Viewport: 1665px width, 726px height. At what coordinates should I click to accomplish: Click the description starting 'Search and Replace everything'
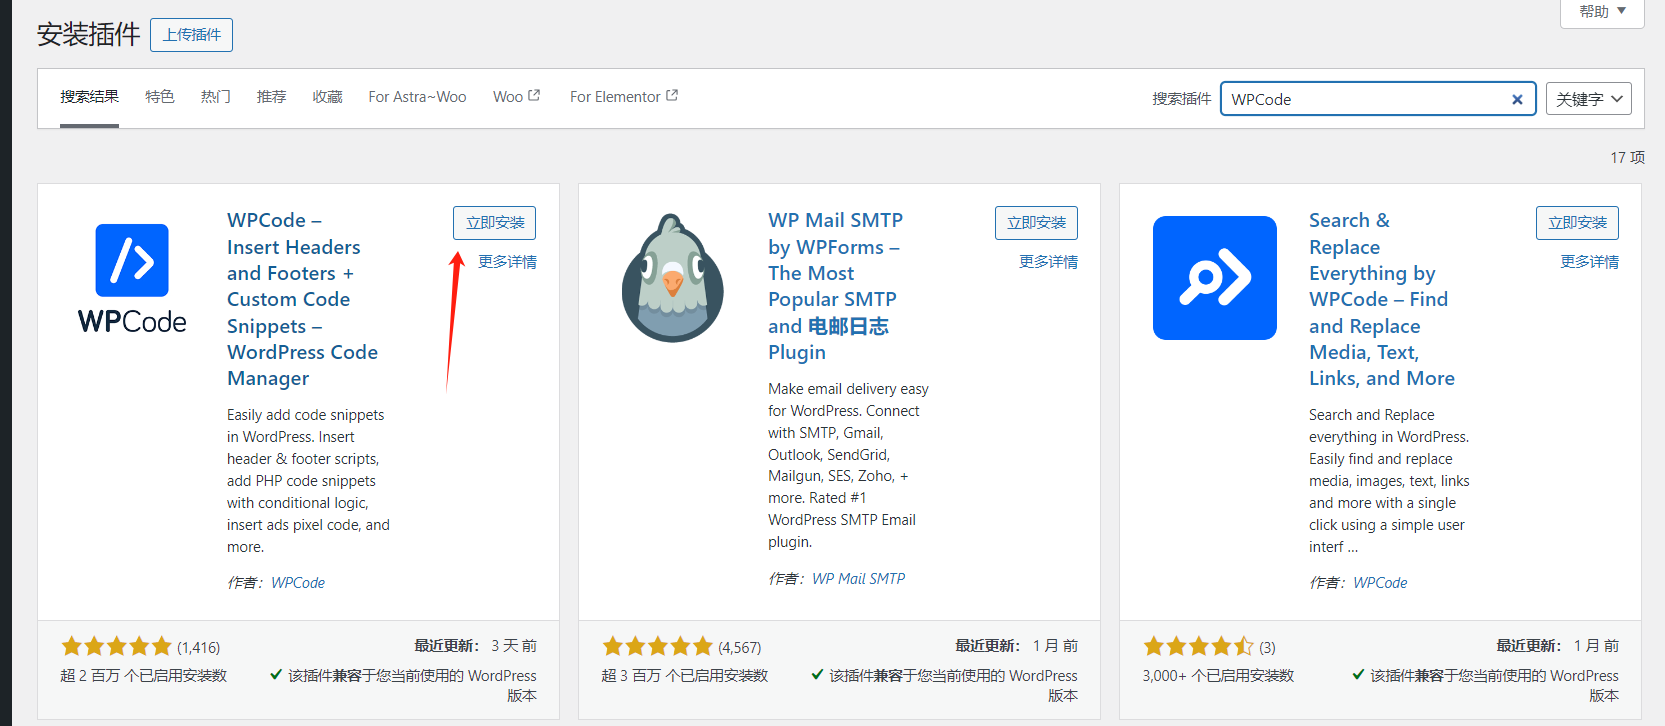[1389, 481]
